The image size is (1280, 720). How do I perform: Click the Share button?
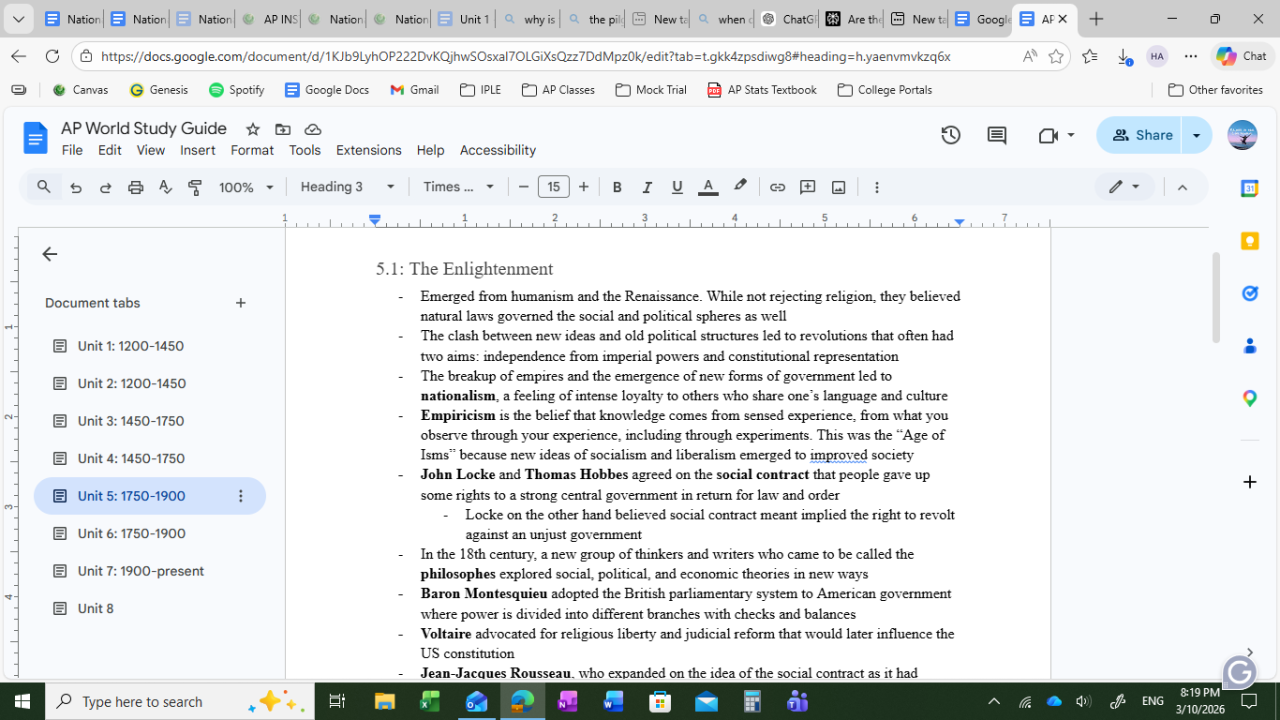click(1141, 135)
